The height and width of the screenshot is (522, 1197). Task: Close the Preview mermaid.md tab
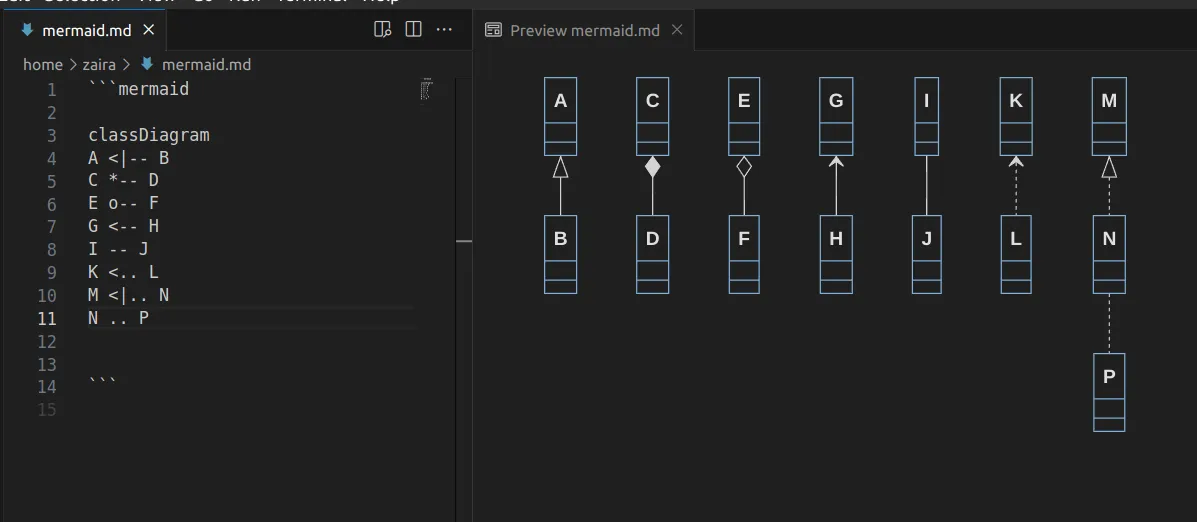pyautogui.click(x=677, y=30)
